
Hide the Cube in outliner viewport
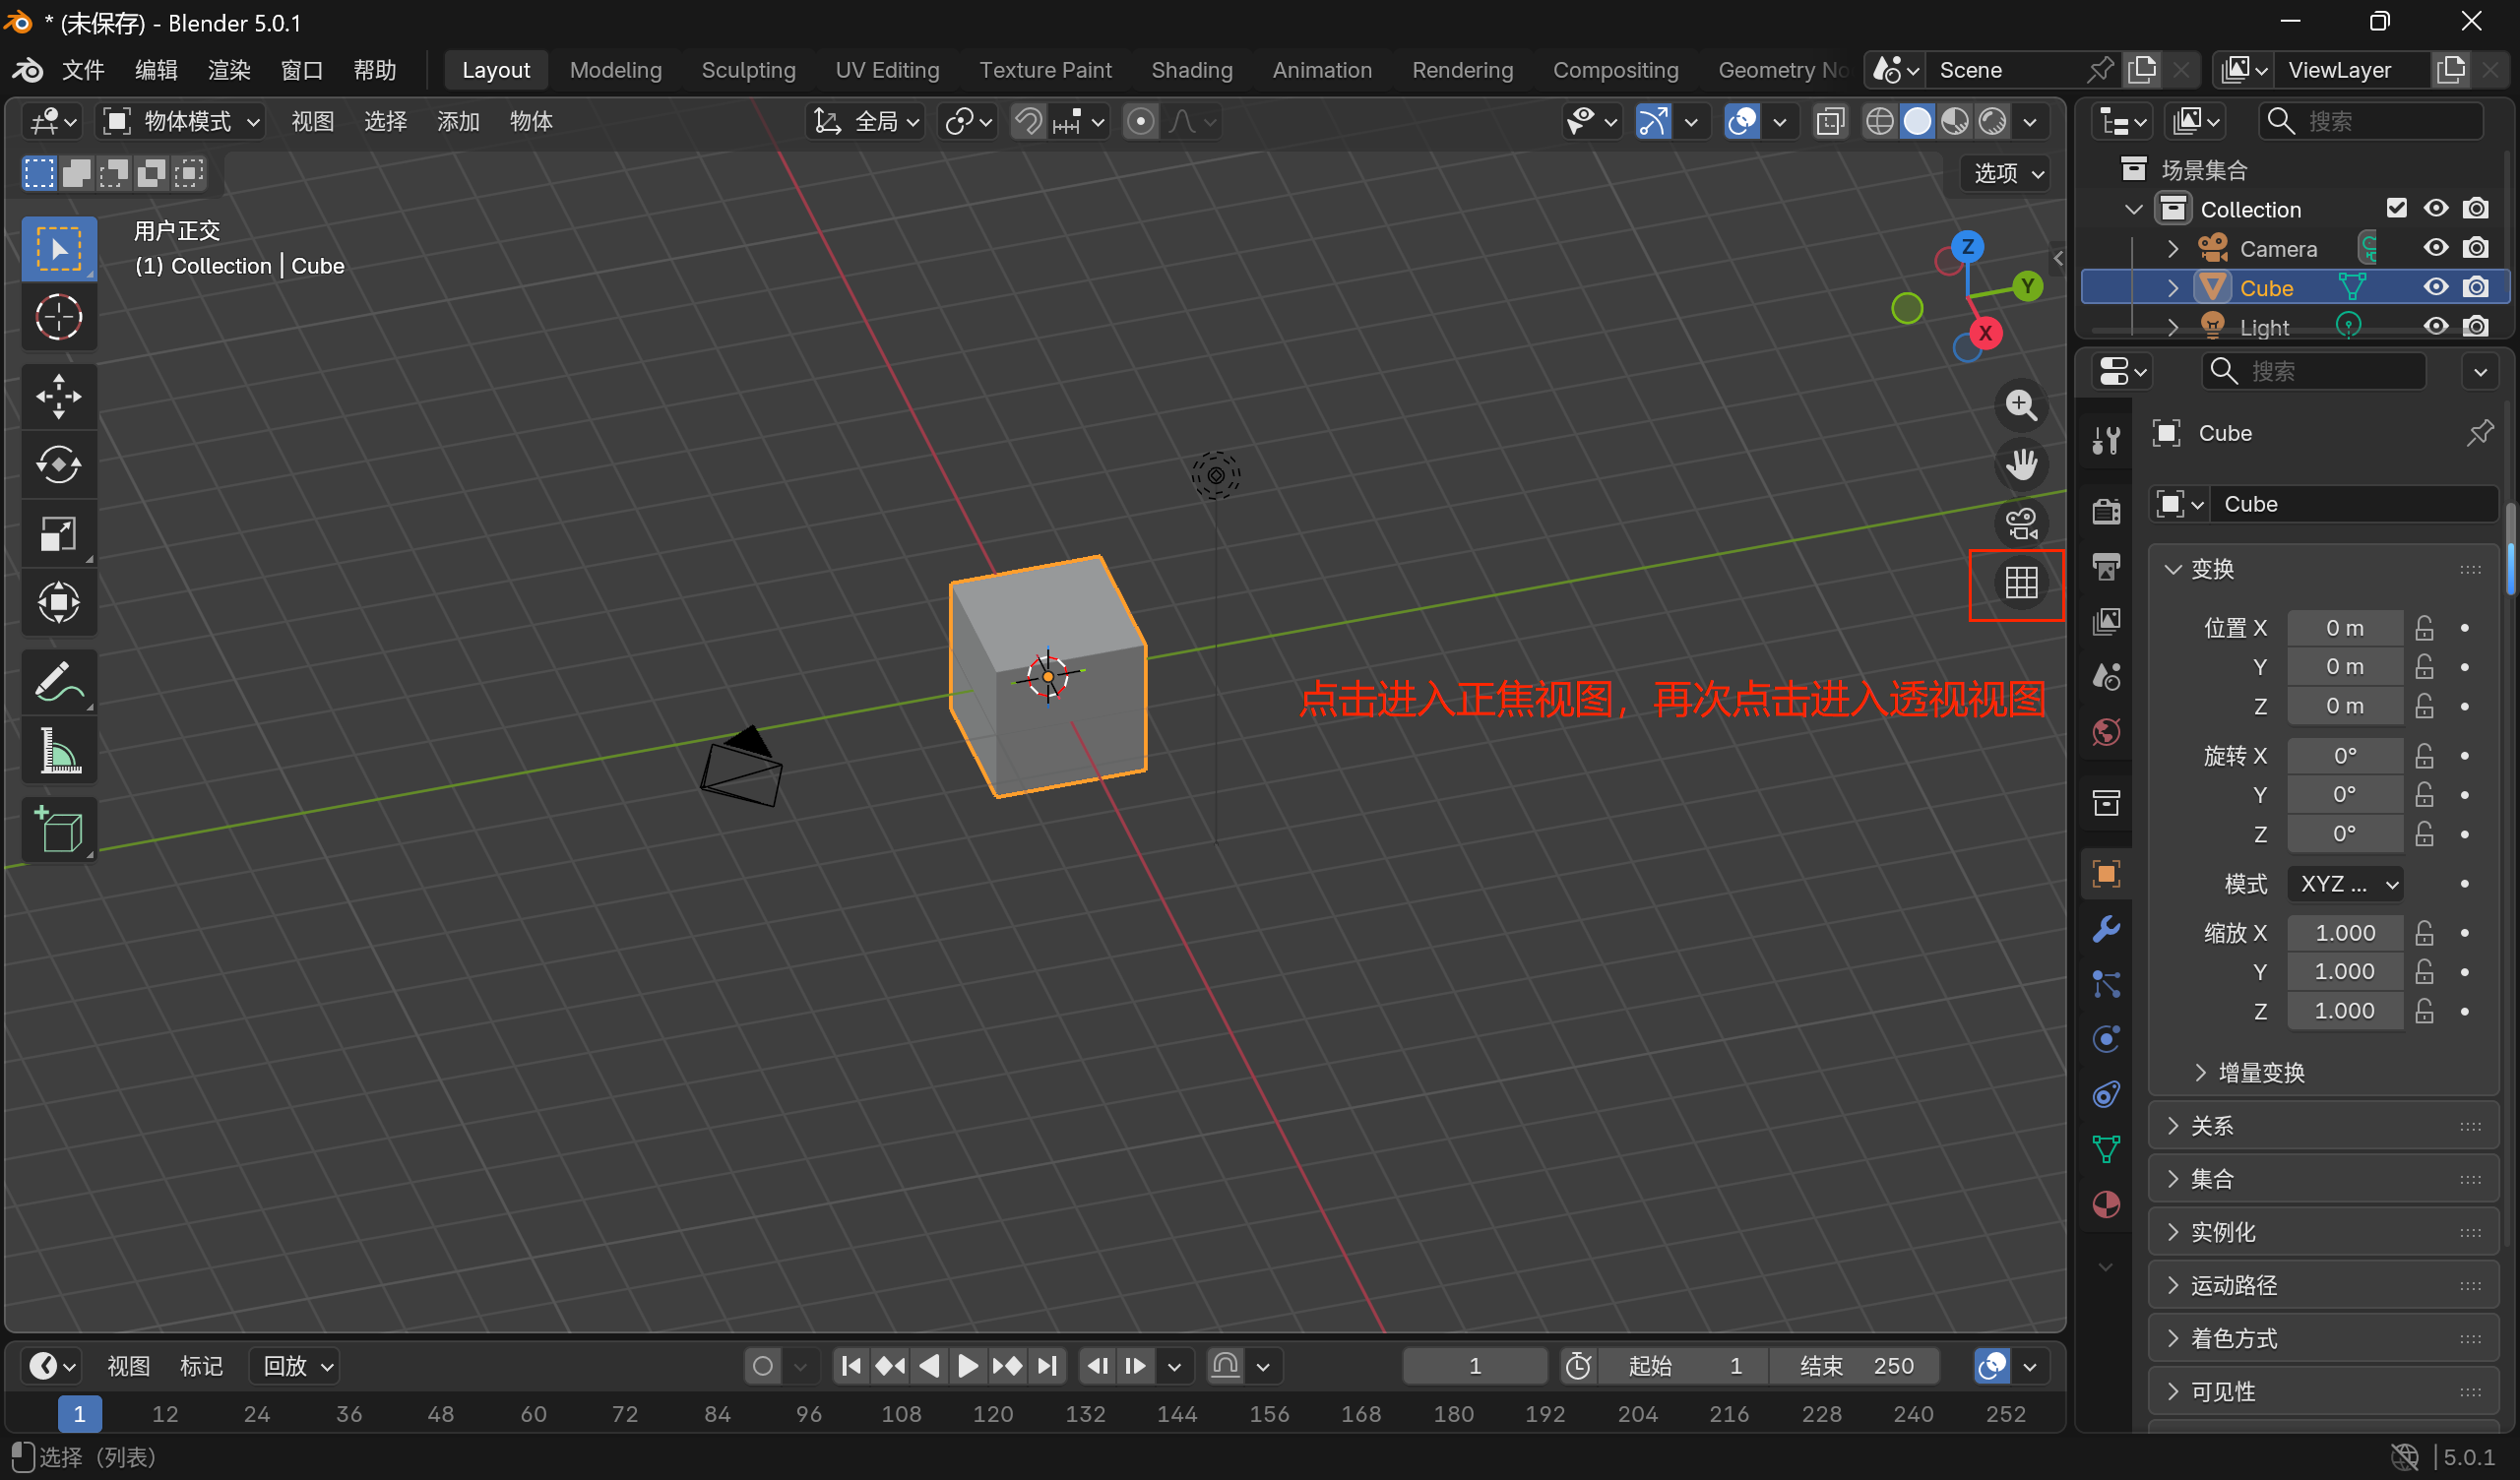[x=2435, y=288]
